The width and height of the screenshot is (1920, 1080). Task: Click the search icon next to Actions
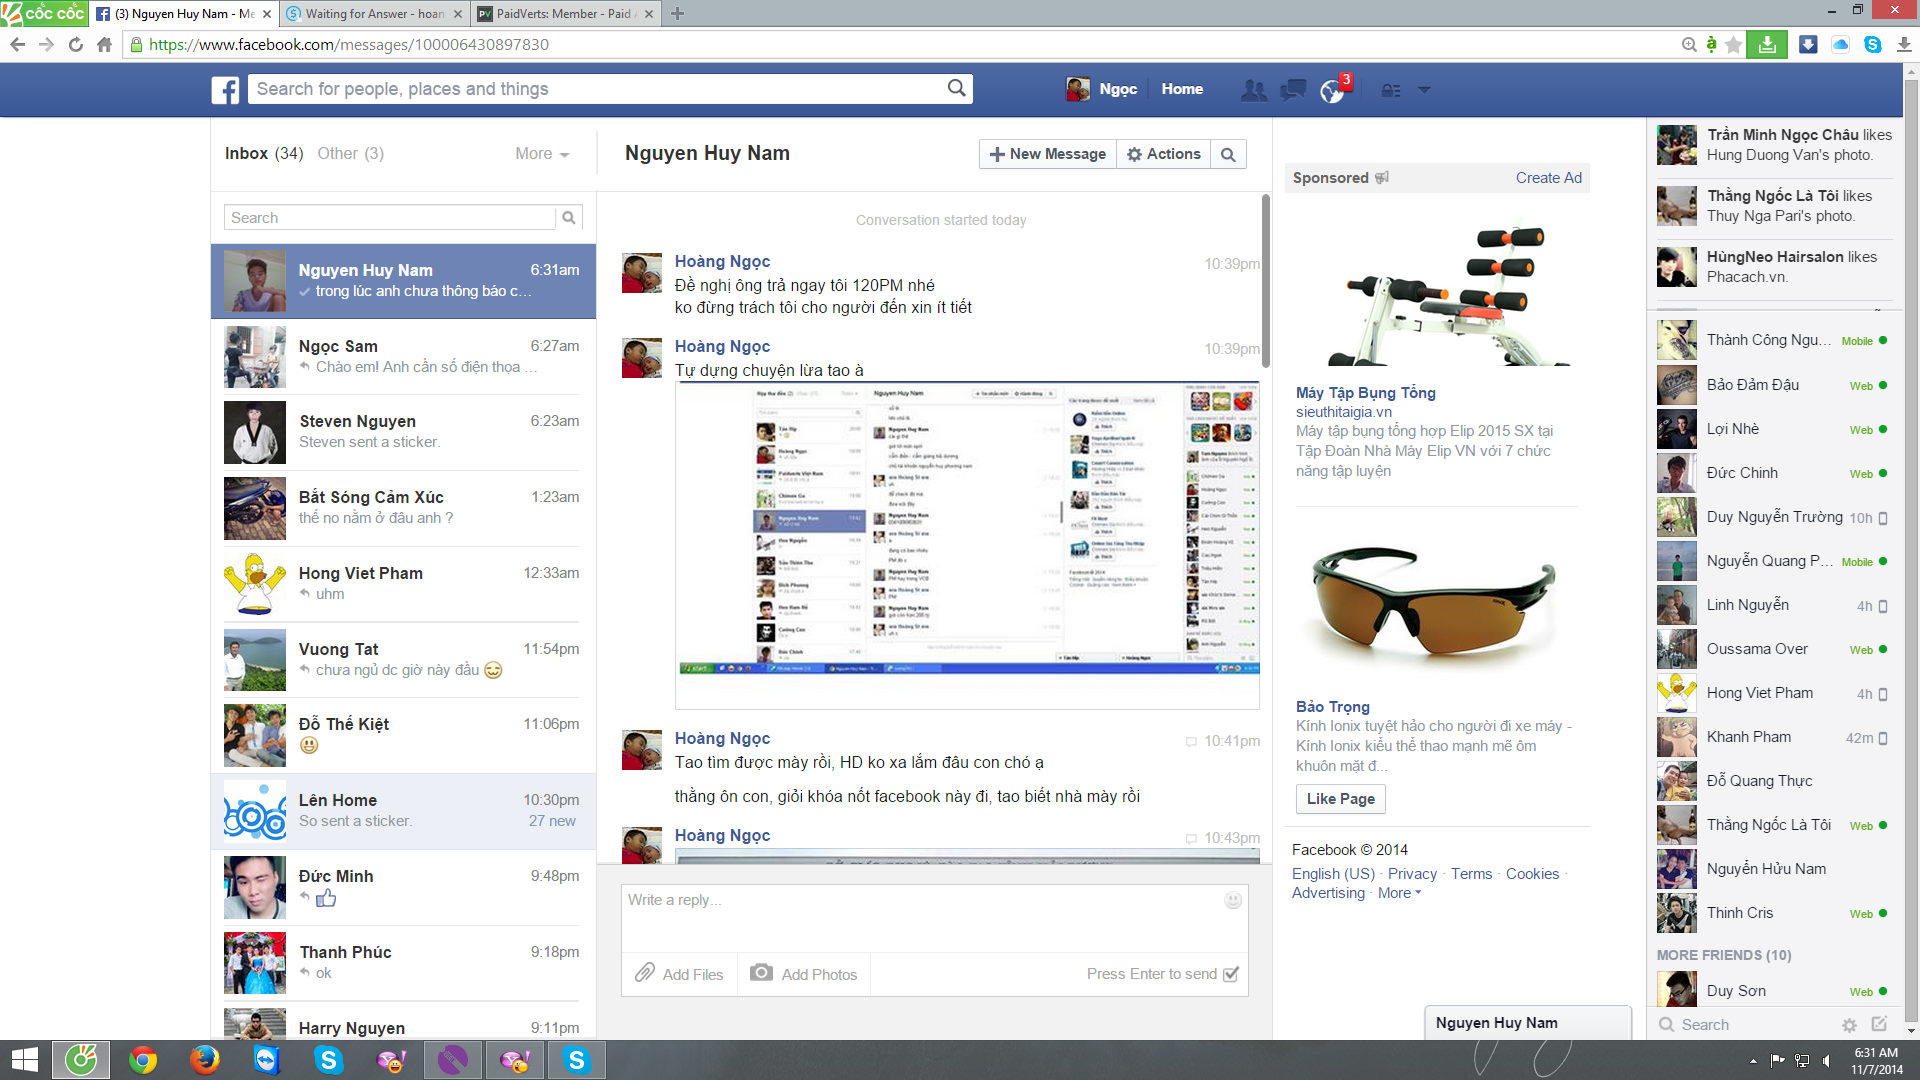[1228, 154]
